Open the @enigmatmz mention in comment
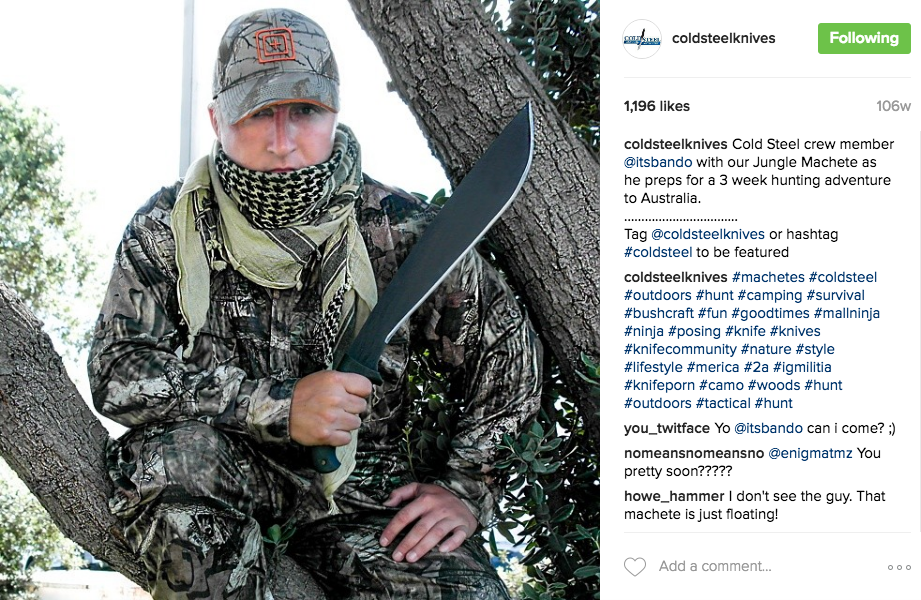This screenshot has width=921, height=600. [x=810, y=454]
